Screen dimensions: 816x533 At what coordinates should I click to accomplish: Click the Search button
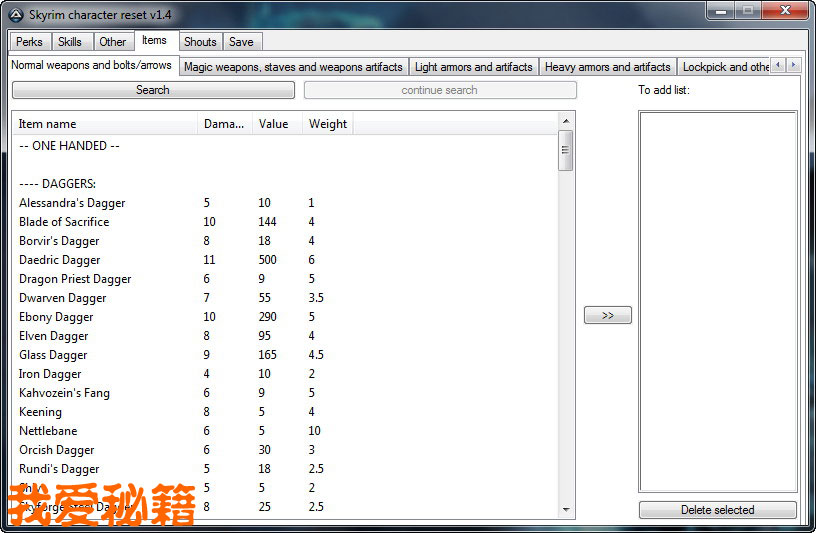coord(153,90)
